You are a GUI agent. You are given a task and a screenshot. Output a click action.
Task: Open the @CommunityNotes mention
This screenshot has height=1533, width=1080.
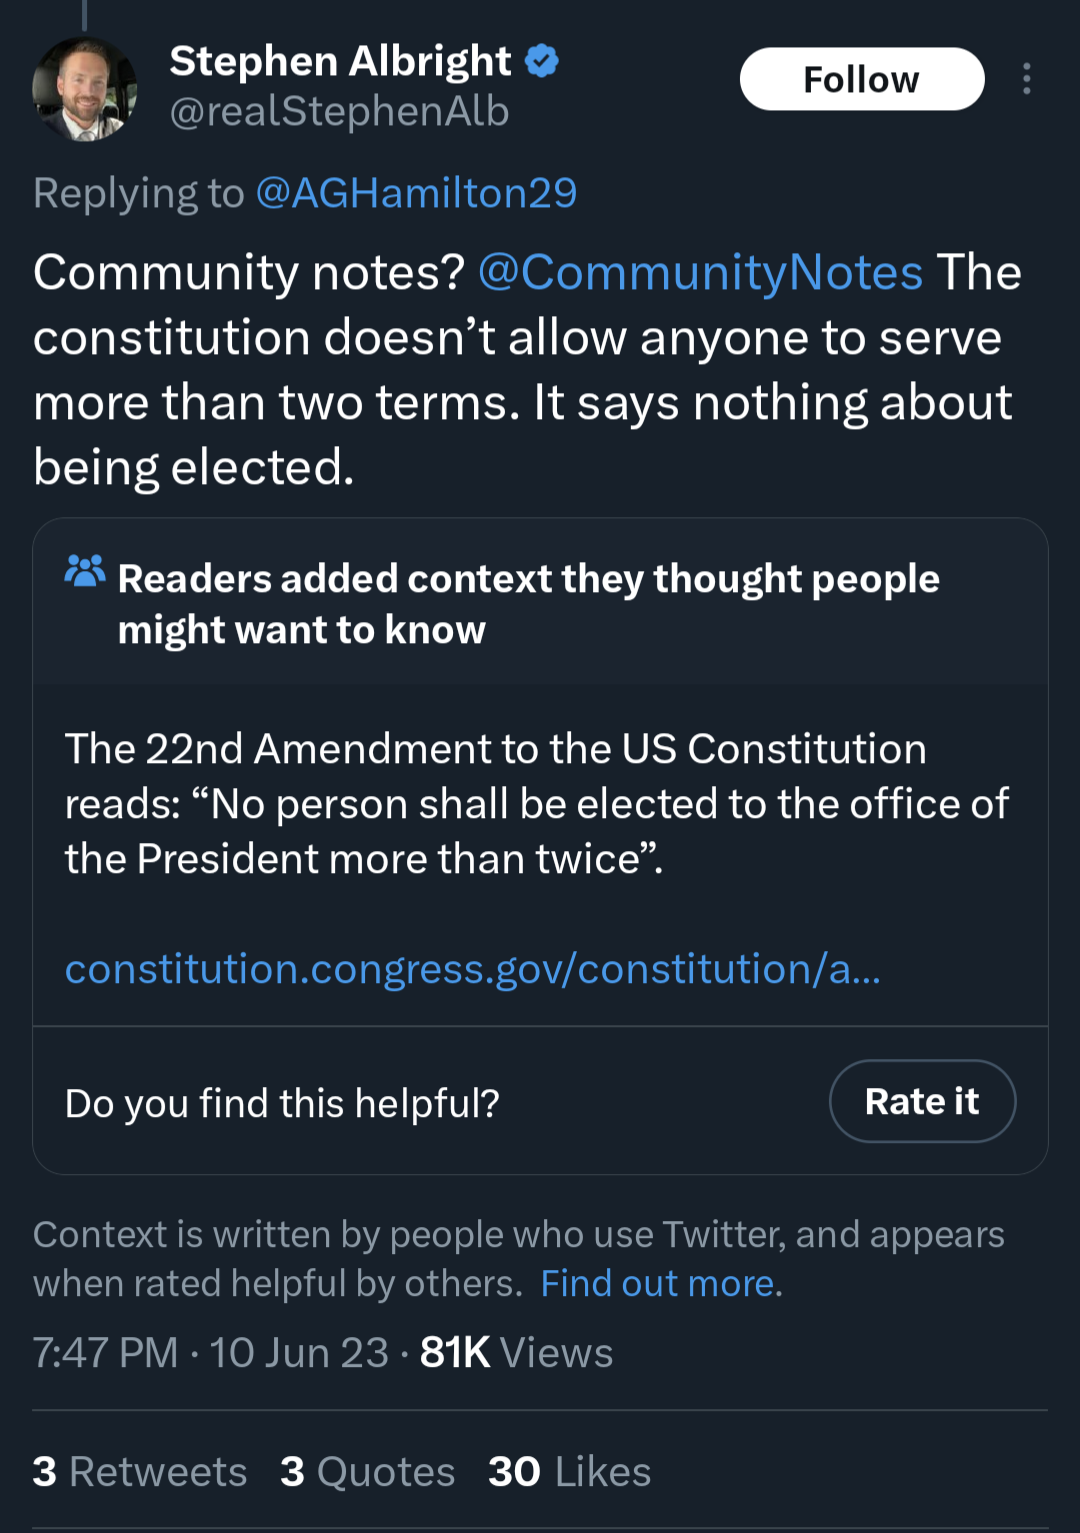coord(700,272)
